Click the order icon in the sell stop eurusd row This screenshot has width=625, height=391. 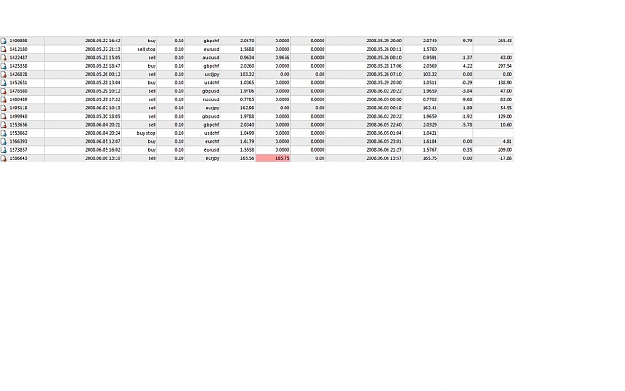pyautogui.click(x=4, y=49)
